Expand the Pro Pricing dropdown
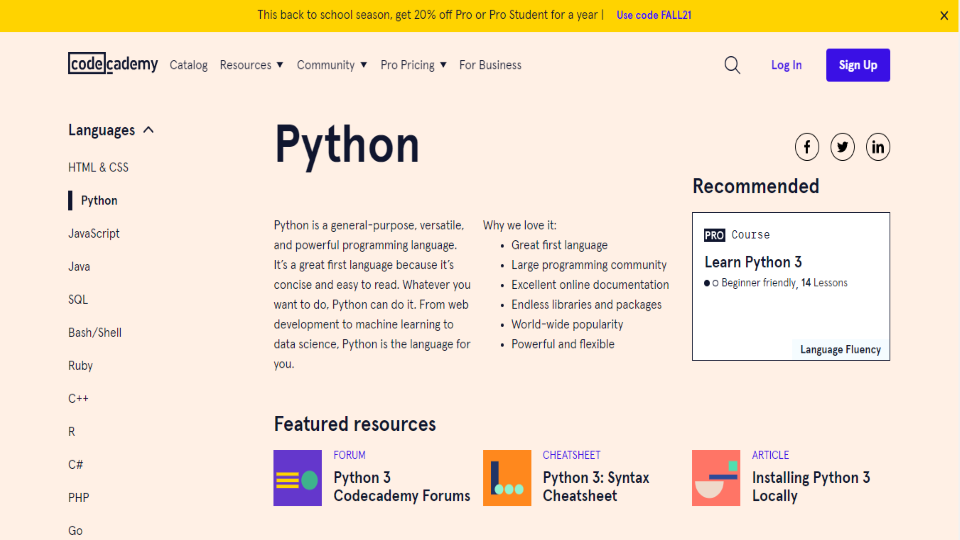The height and width of the screenshot is (540, 960). pos(413,65)
